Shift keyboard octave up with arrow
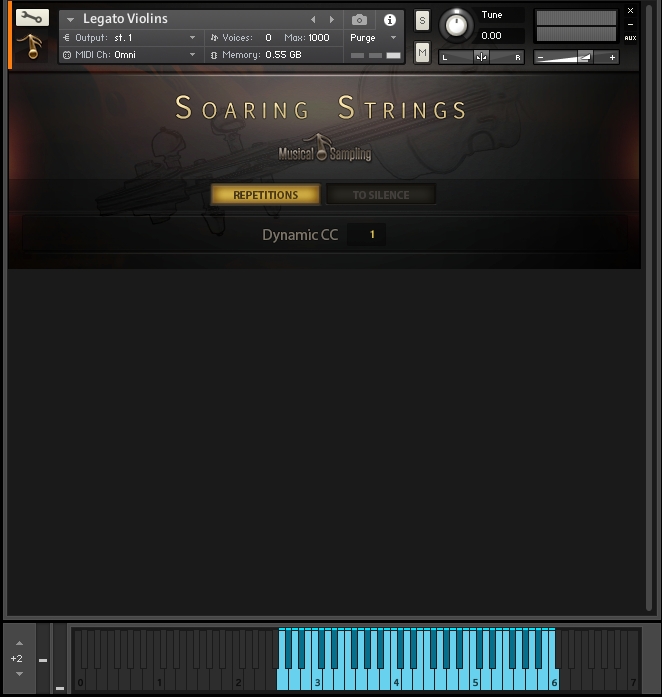This screenshot has height=697, width=662. click(19, 643)
